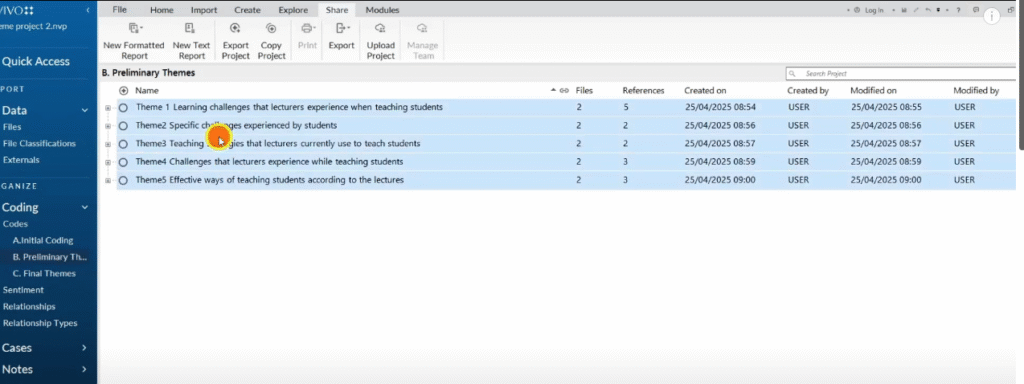This screenshot has width=1024, height=384.
Task: Click the pencil edit icon in the title bar
Action: point(916,10)
